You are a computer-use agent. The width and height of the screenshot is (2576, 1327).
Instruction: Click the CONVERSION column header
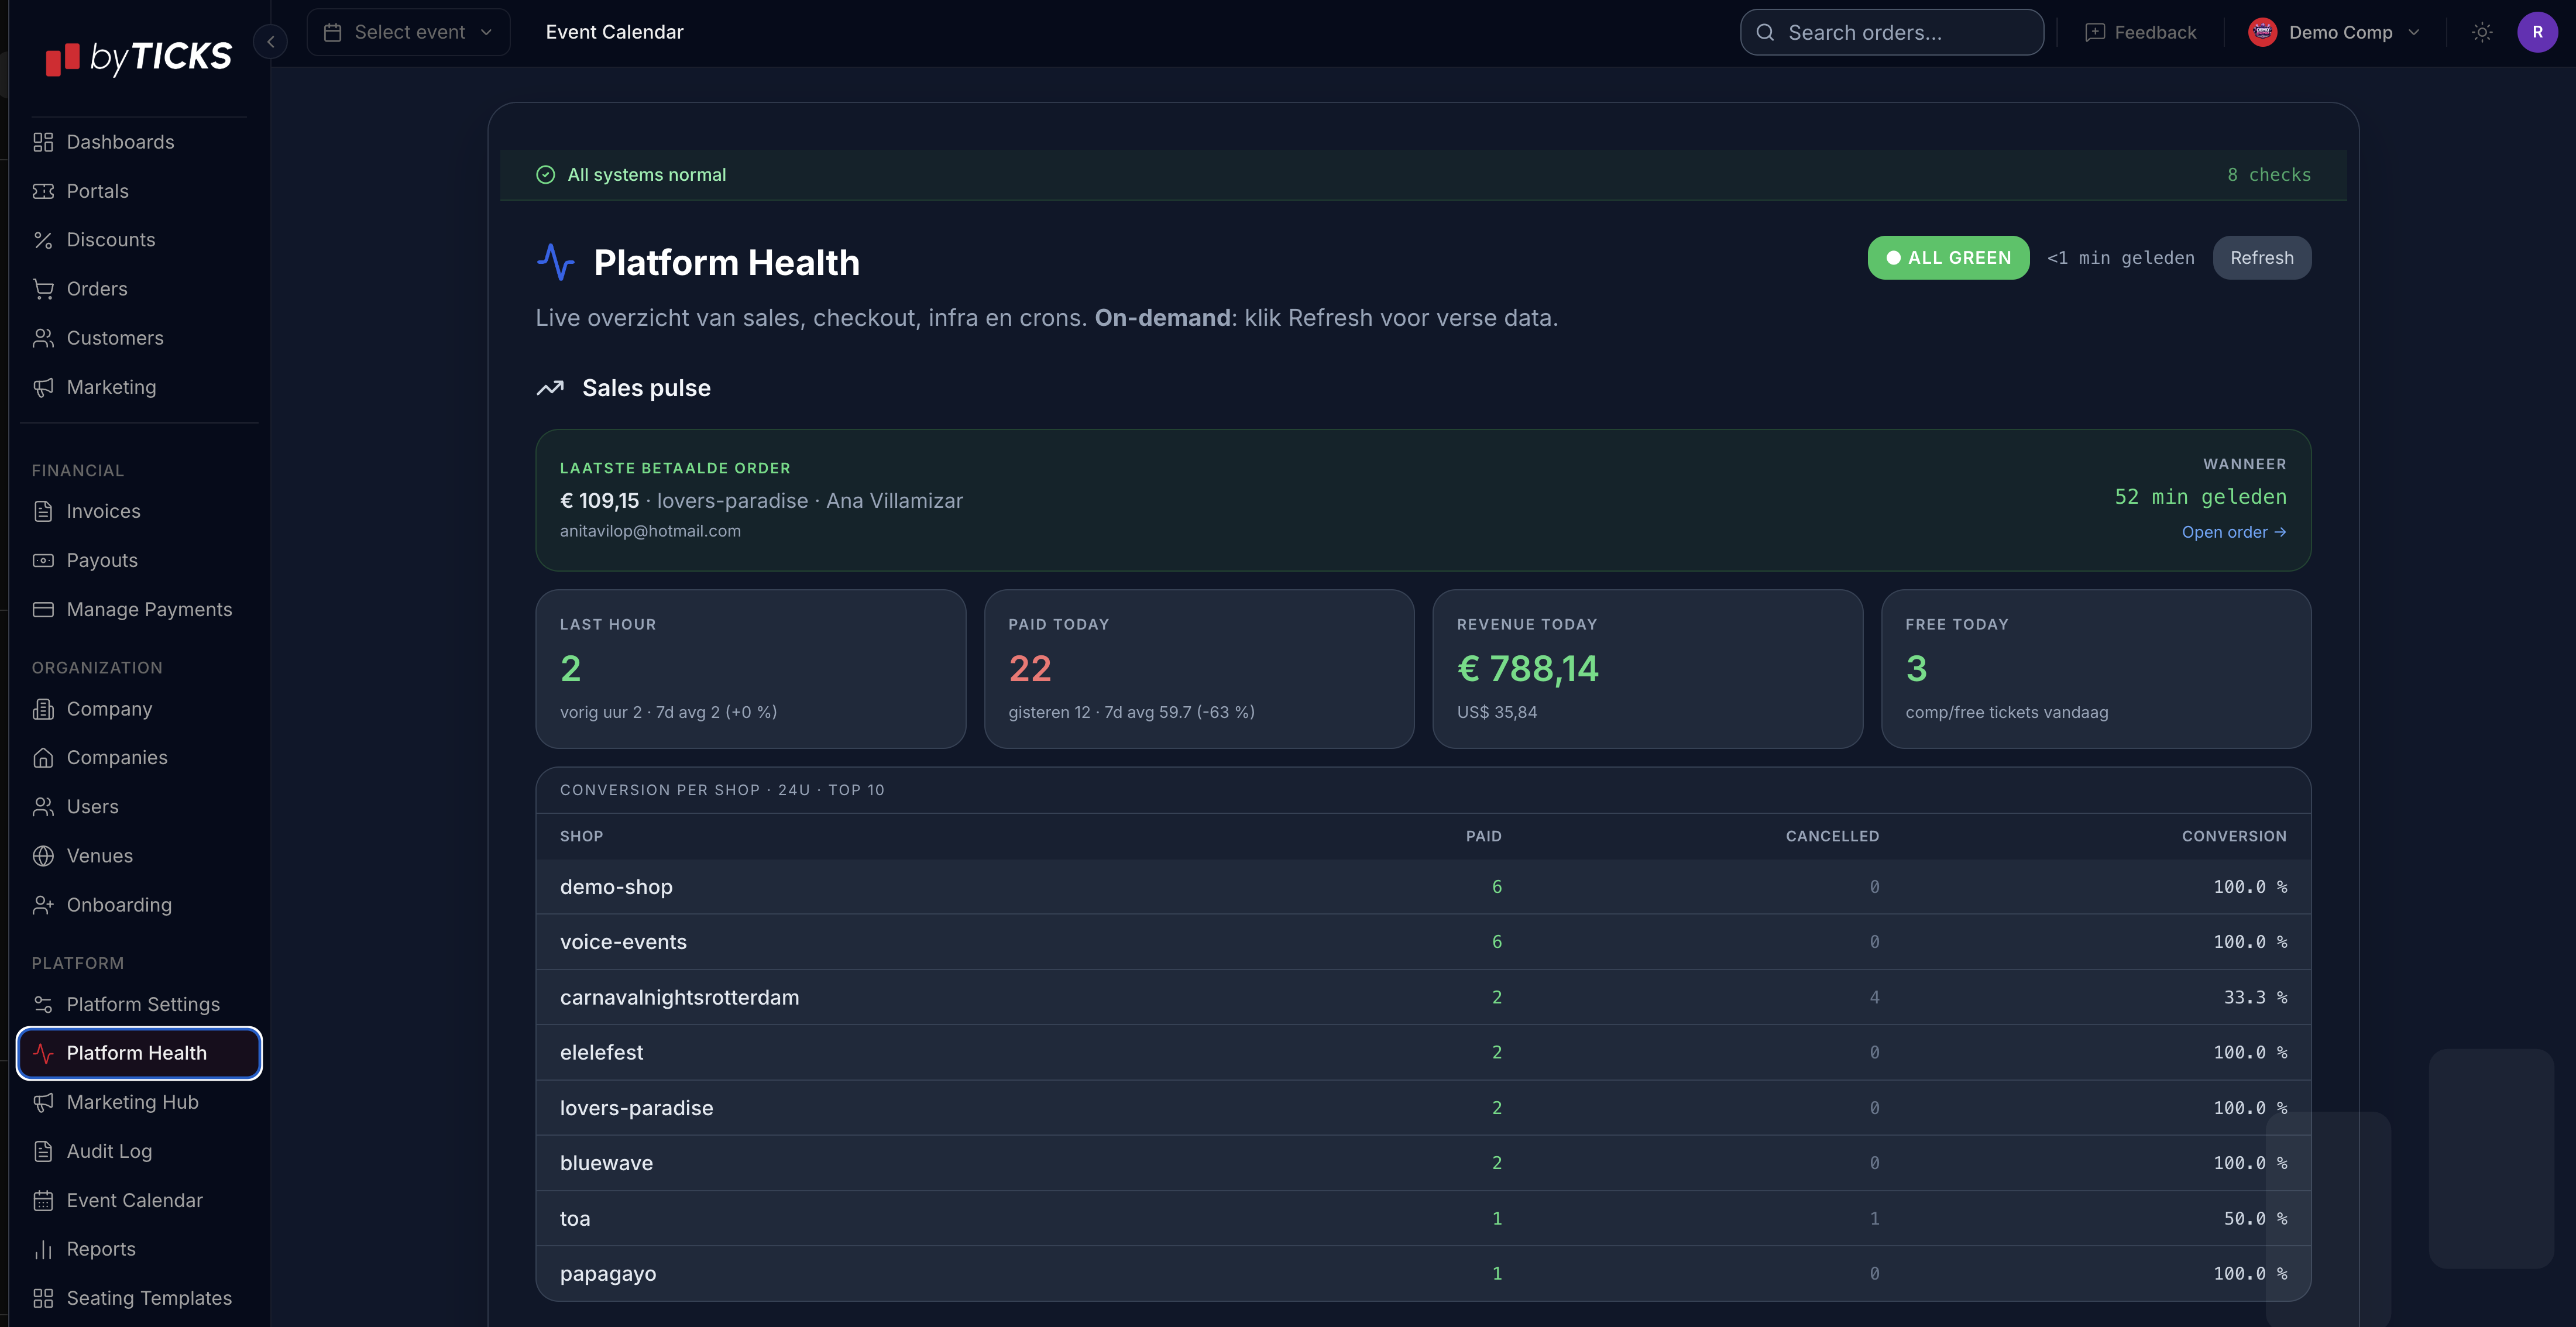point(2234,836)
